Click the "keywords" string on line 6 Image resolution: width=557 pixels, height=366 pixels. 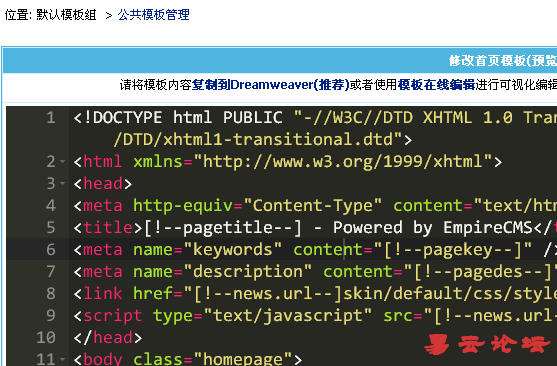point(233,250)
